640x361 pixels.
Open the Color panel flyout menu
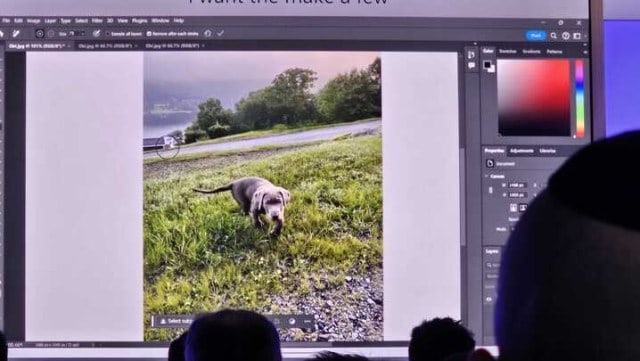[585, 52]
